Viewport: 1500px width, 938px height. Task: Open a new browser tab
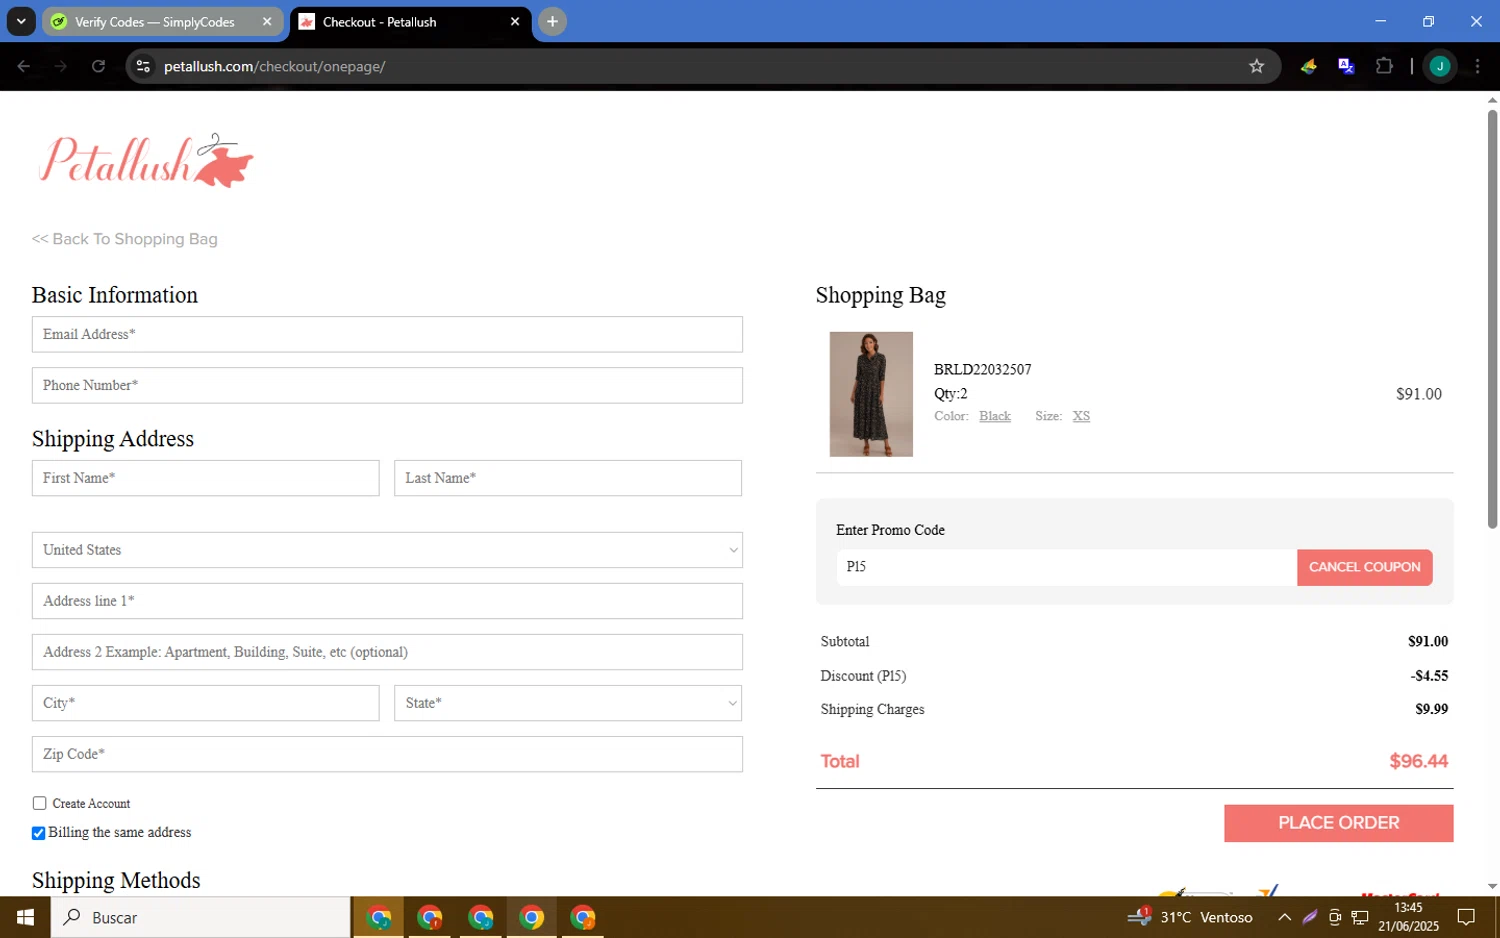552,21
